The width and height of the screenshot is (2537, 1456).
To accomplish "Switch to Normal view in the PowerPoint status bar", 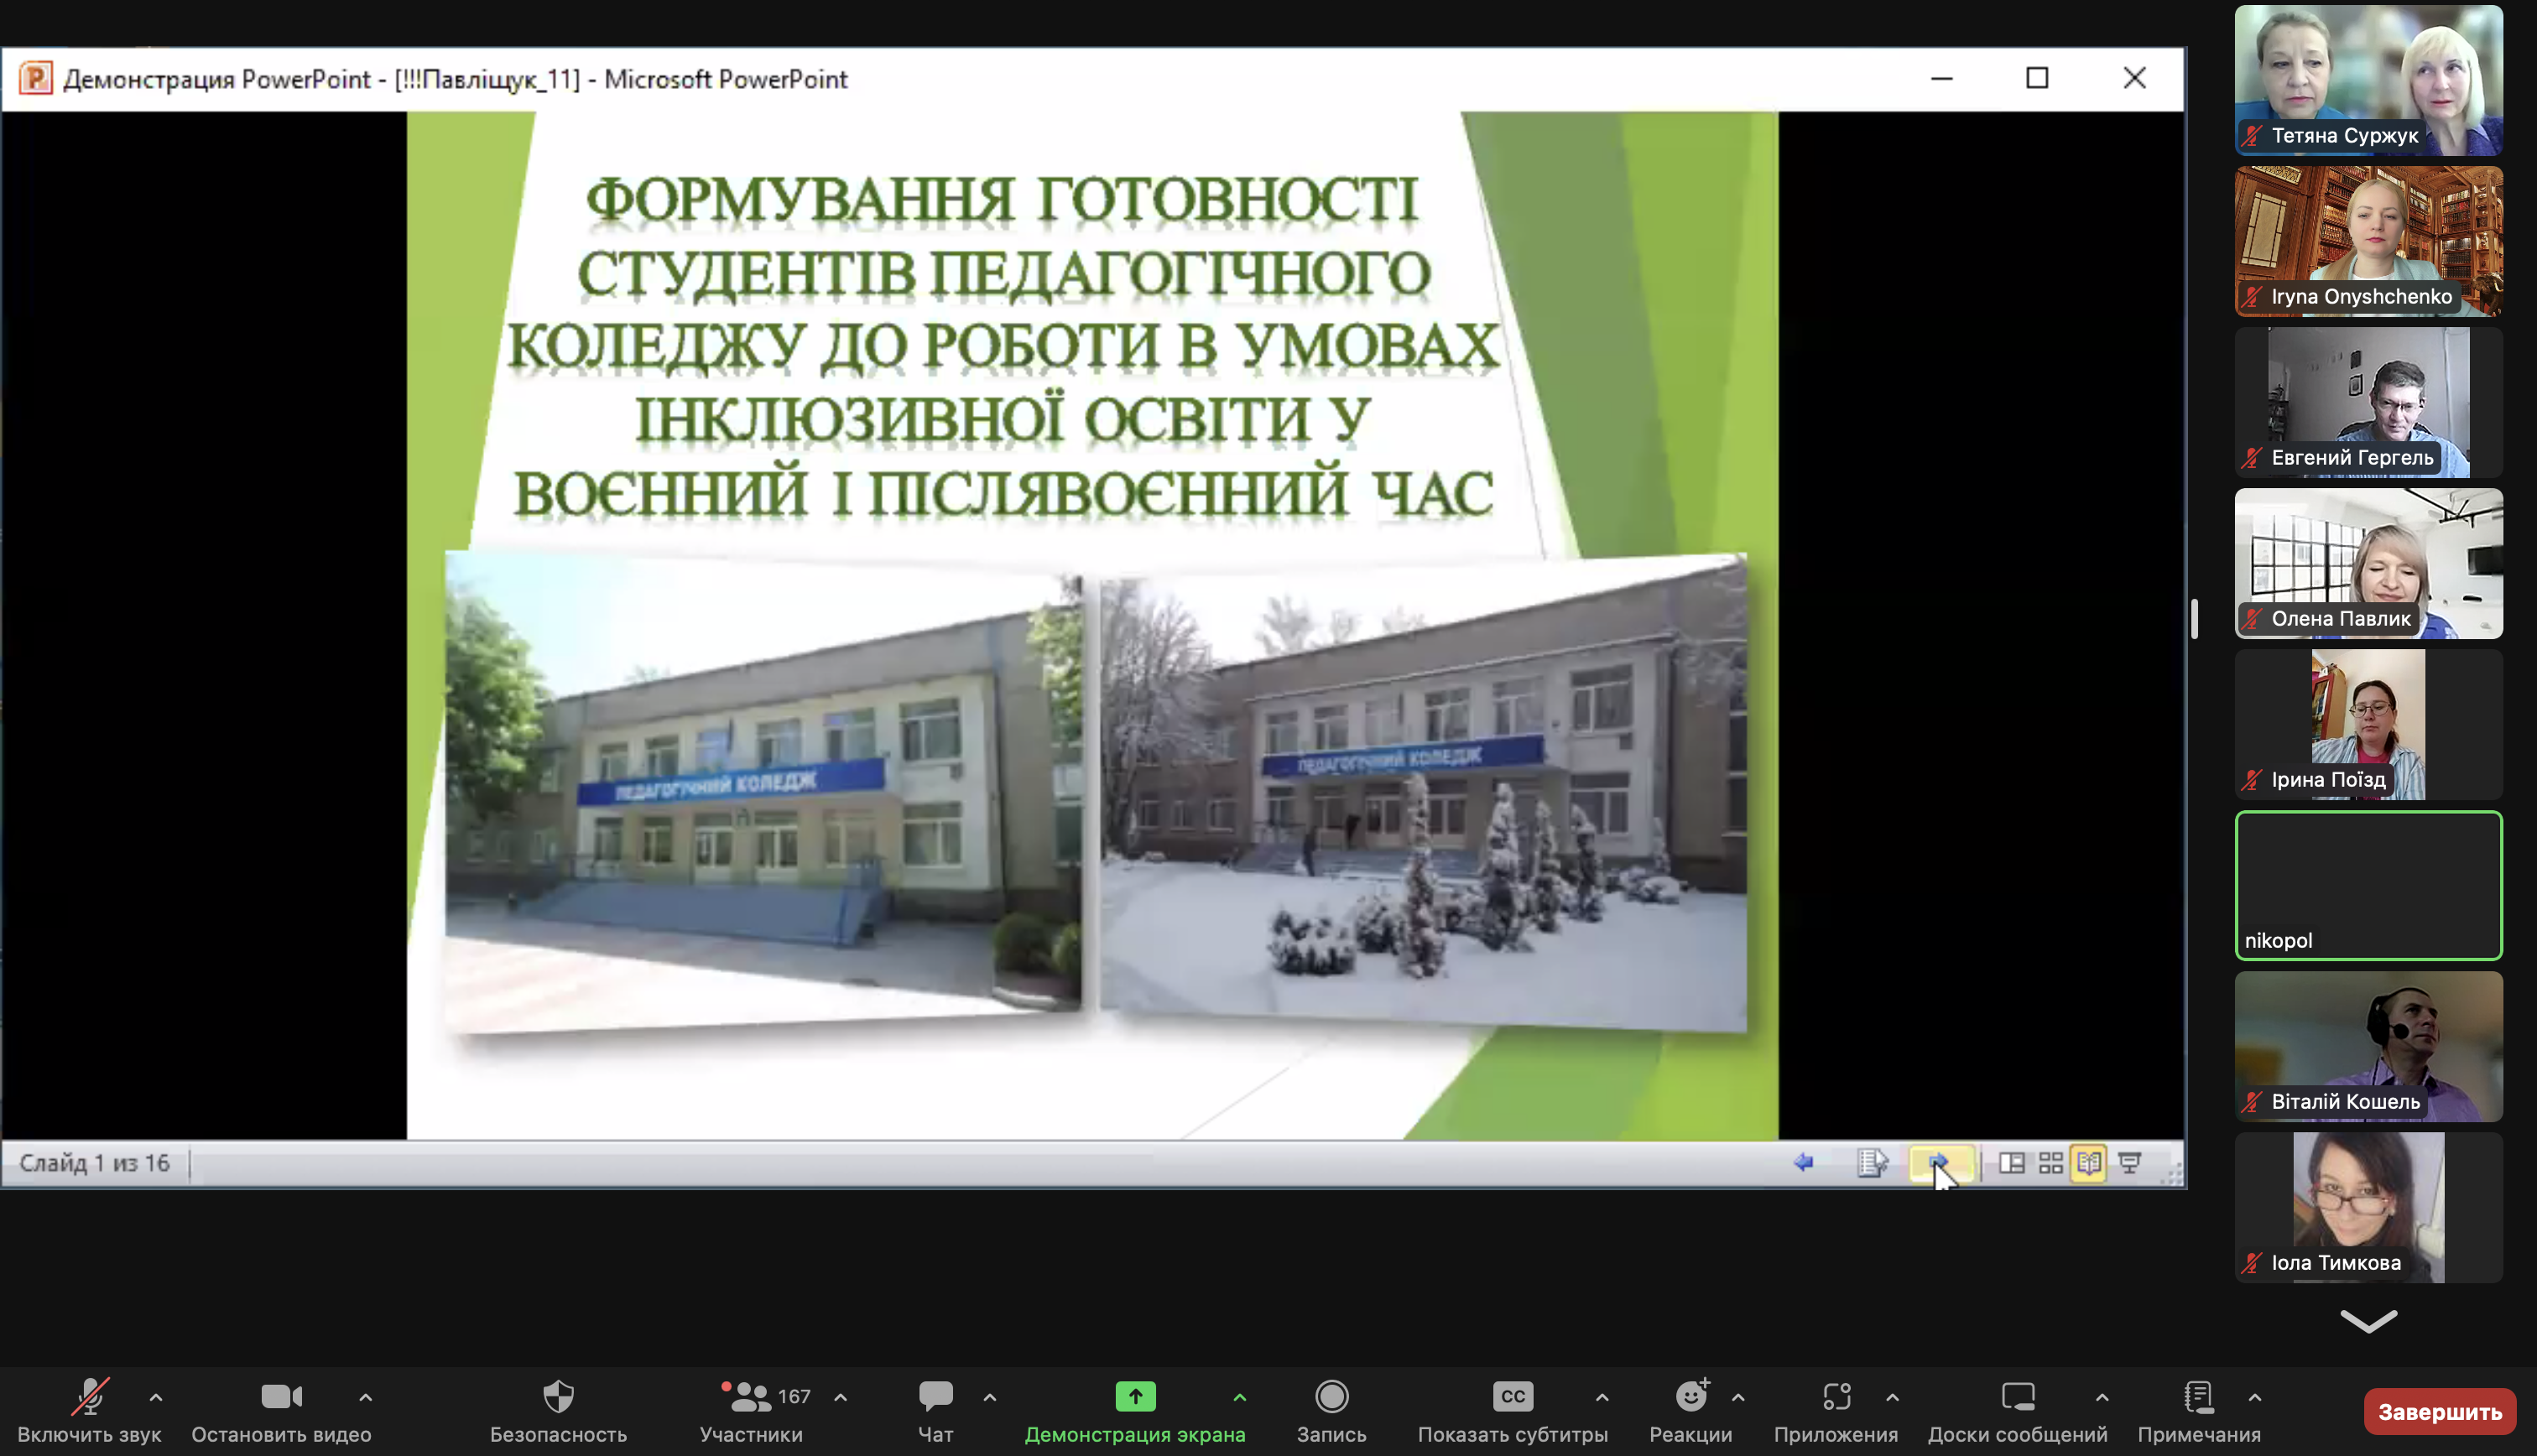I will click(x=2011, y=1163).
